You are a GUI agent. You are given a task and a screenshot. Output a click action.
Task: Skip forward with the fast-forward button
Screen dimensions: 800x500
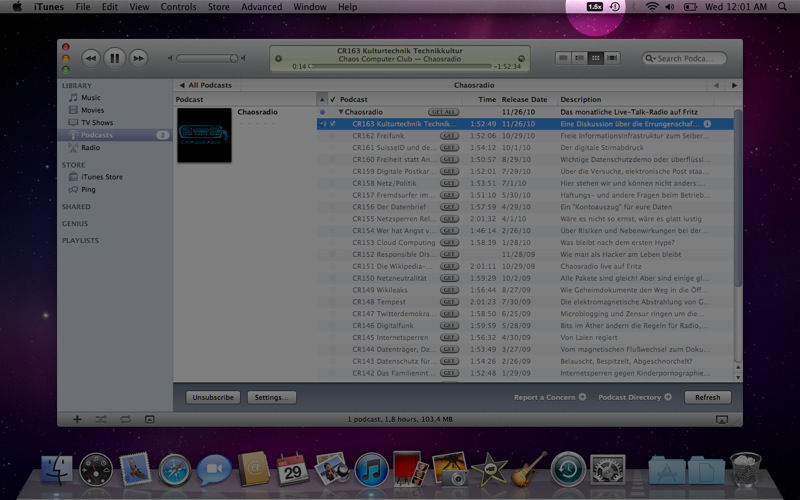point(138,58)
